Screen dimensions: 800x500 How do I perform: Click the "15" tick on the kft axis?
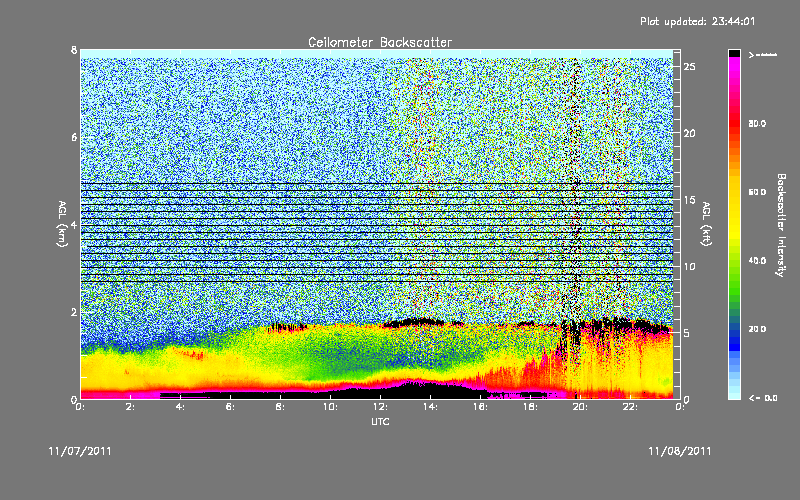[689, 200]
